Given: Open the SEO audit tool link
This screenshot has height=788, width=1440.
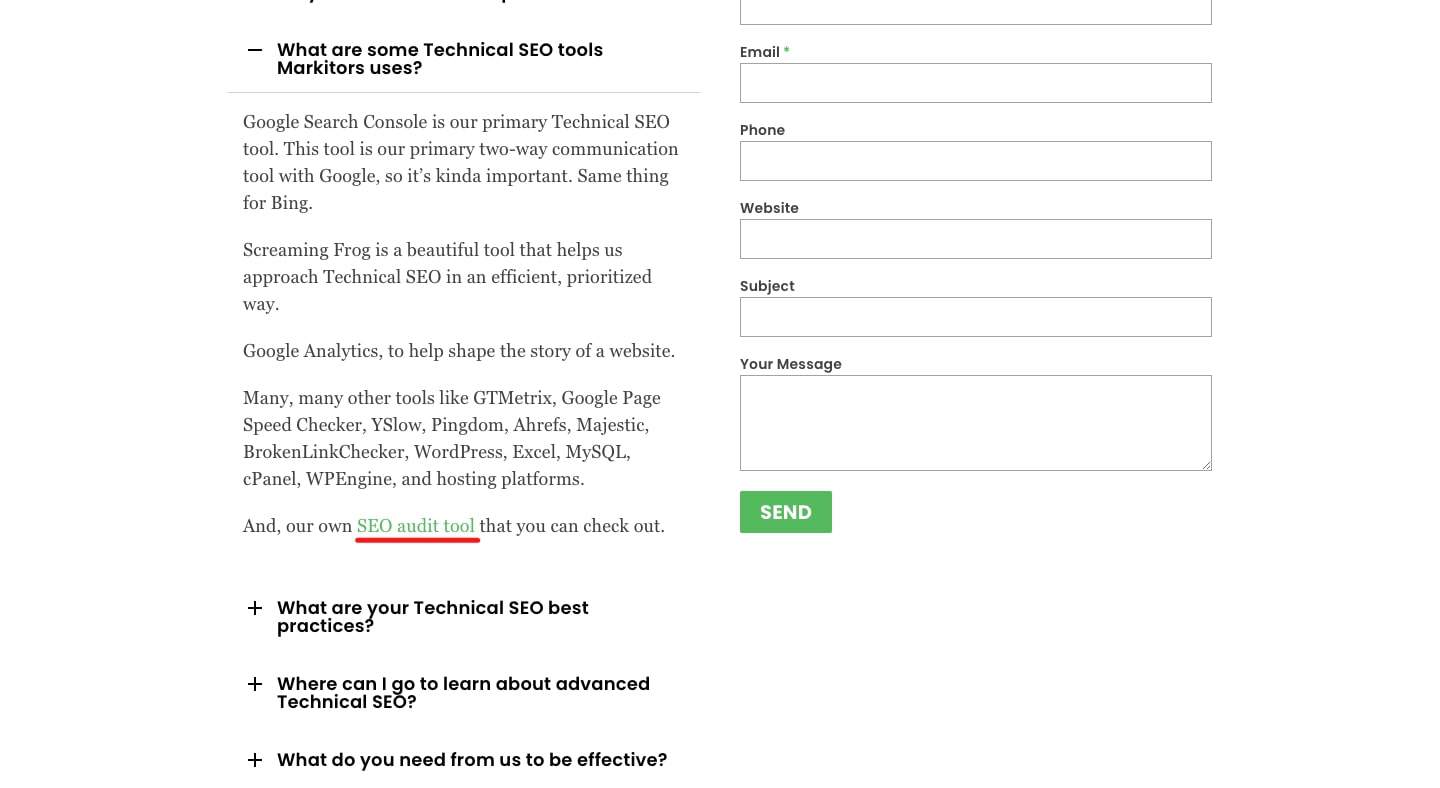Looking at the screenshot, I should pos(416,526).
